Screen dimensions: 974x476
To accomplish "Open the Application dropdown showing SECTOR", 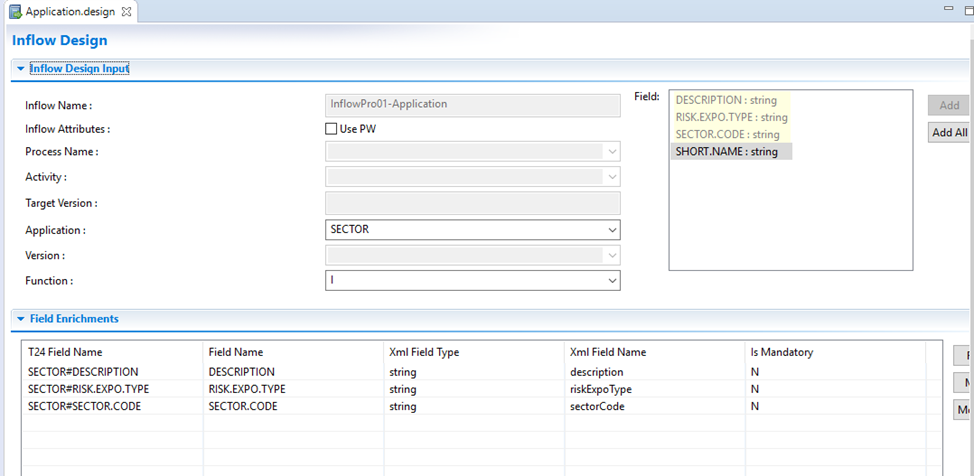I will pyautogui.click(x=611, y=230).
